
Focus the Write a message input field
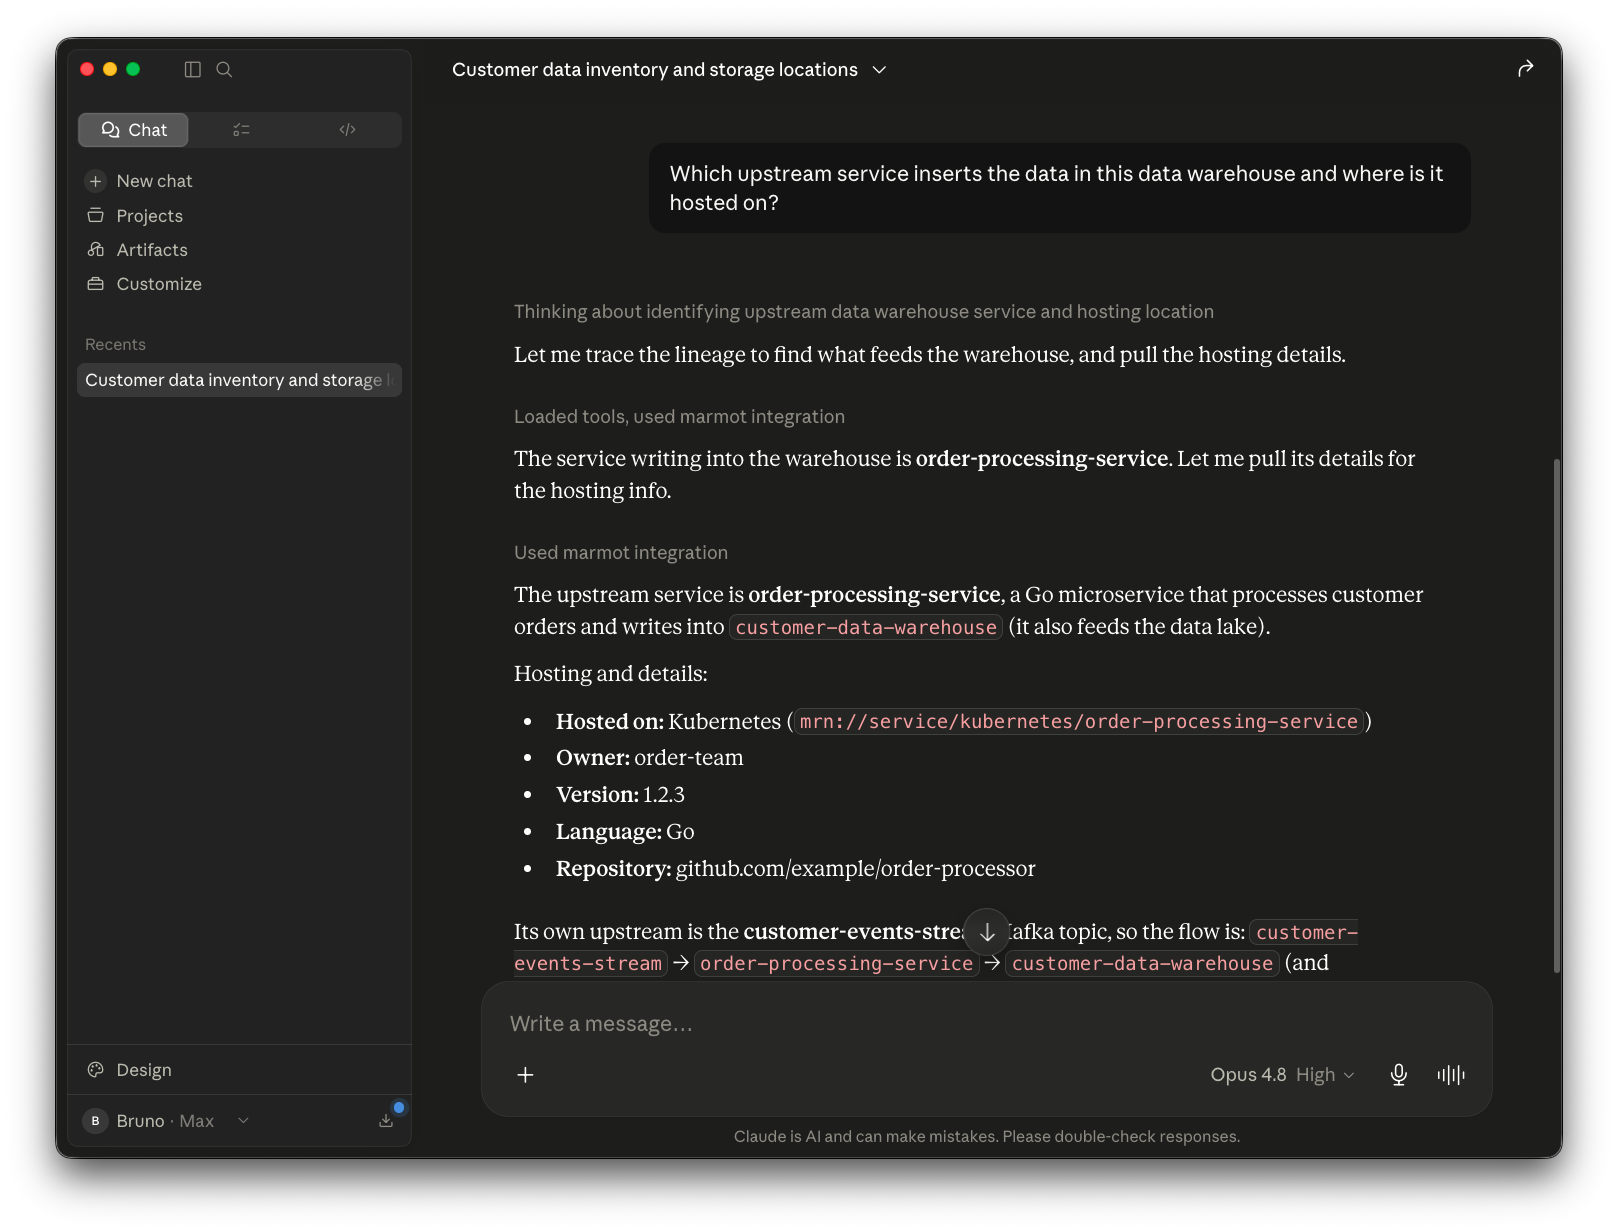tap(986, 1024)
